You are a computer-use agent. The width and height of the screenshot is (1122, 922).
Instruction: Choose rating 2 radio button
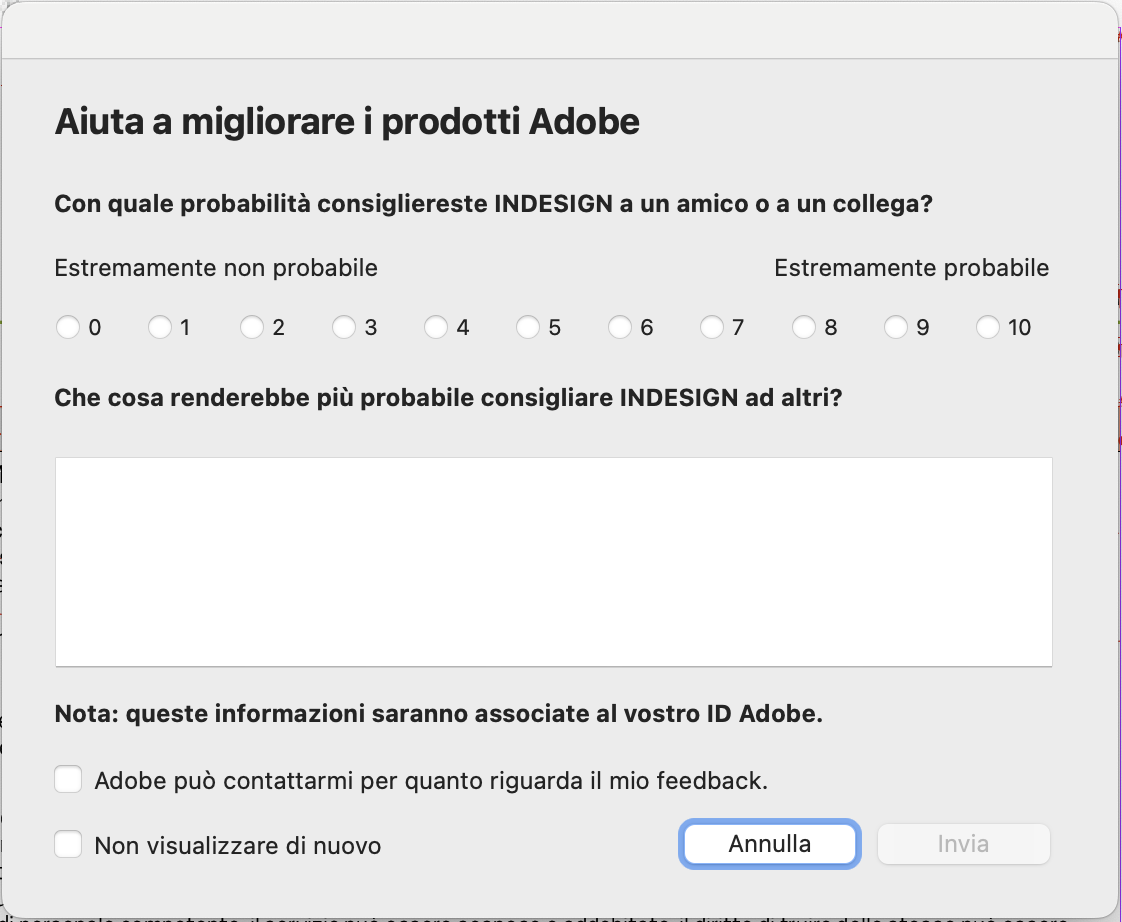coord(252,327)
